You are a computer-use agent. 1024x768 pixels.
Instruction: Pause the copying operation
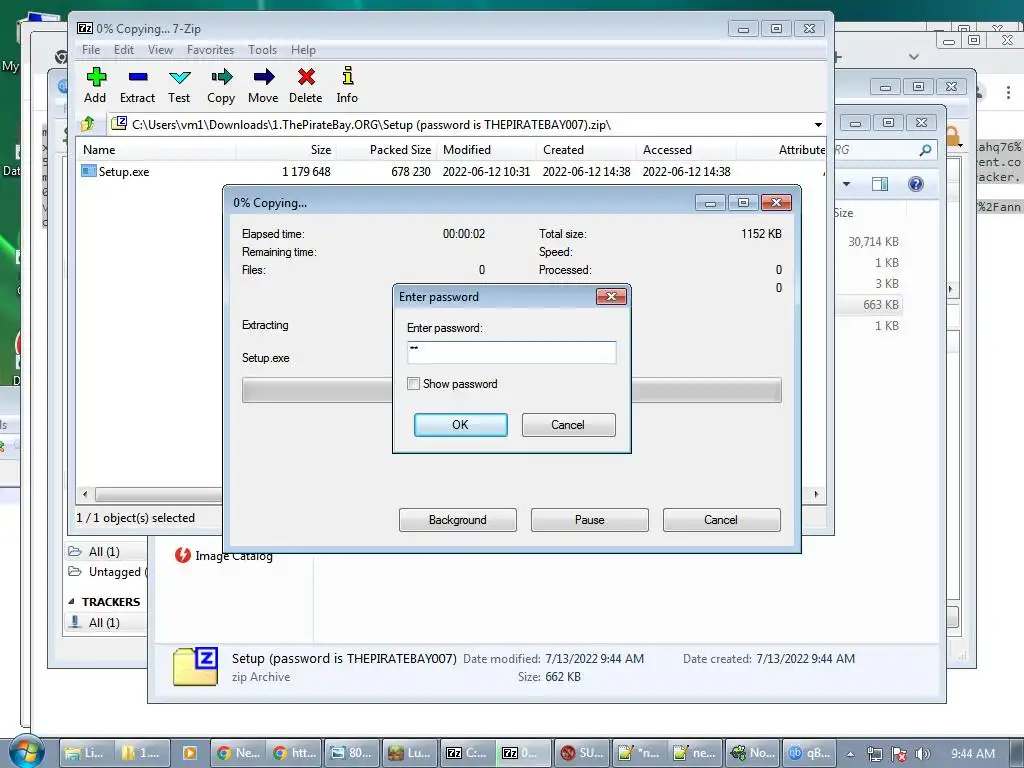[590, 520]
